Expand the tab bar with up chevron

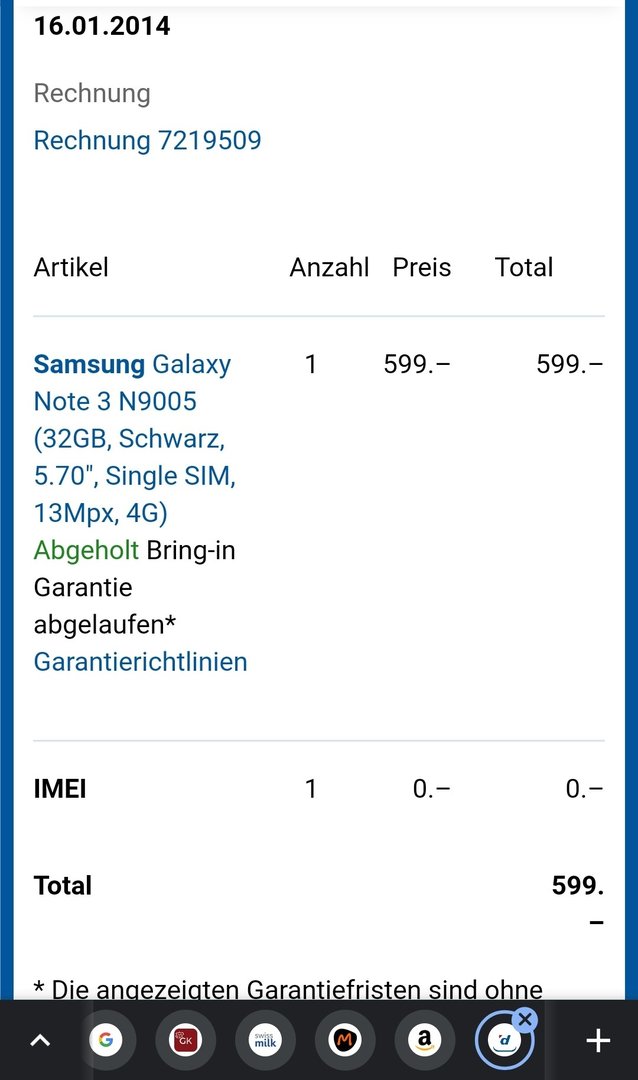click(41, 1040)
